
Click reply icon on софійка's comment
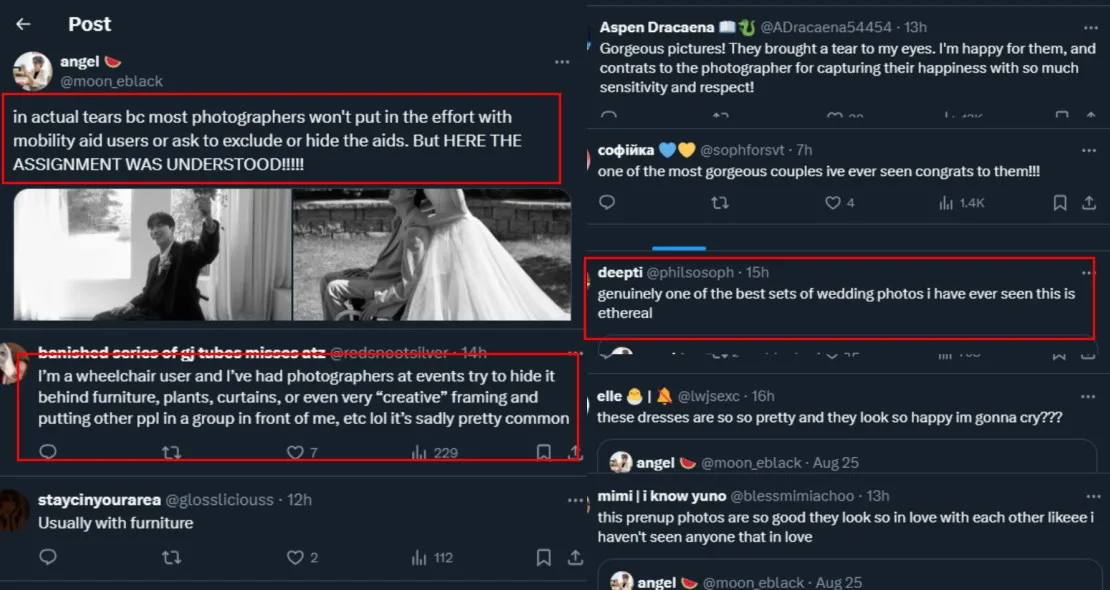(606, 203)
